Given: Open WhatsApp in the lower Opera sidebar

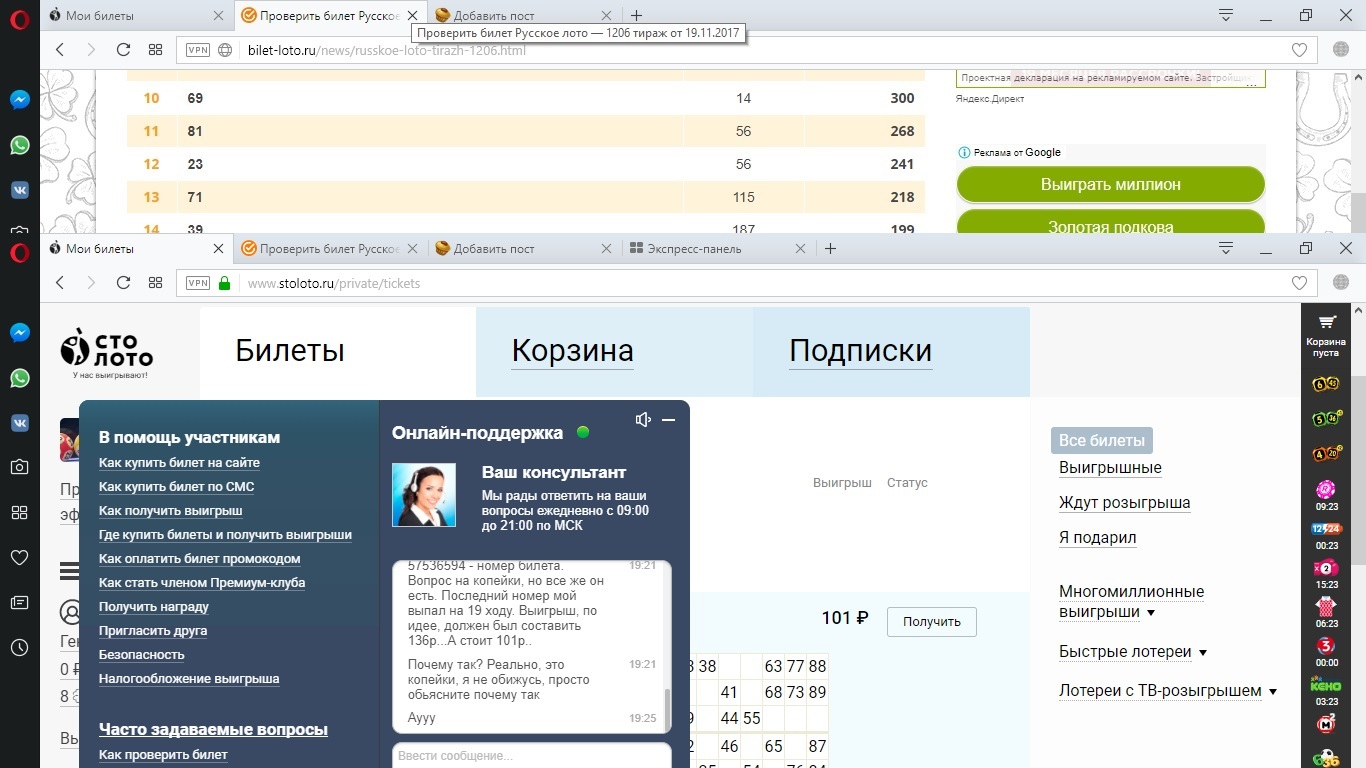Looking at the screenshot, I should [x=20, y=378].
